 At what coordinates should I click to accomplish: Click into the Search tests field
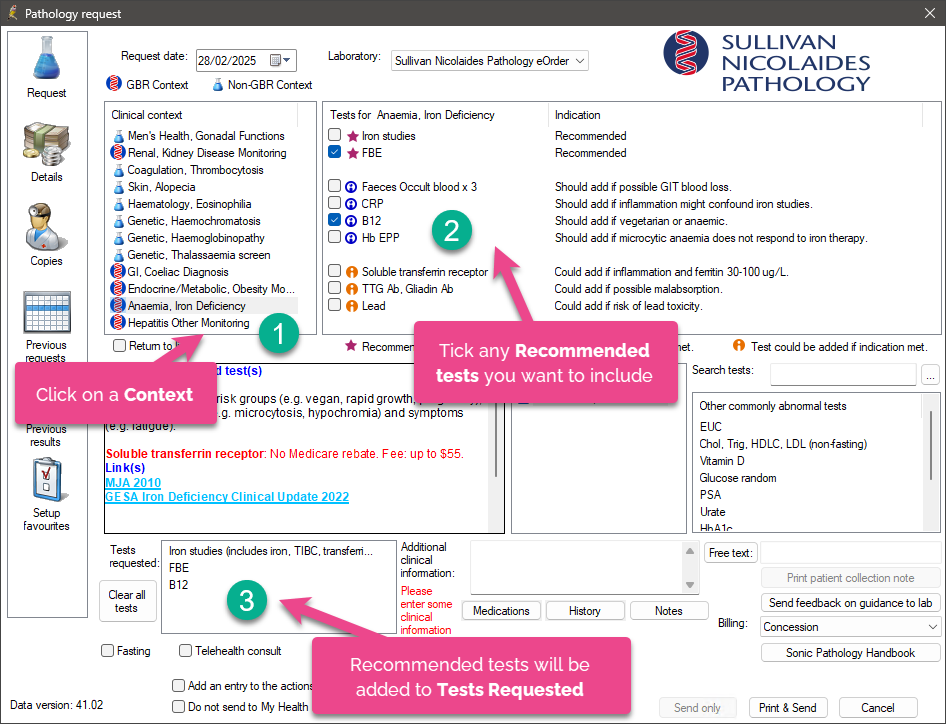(x=842, y=374)
